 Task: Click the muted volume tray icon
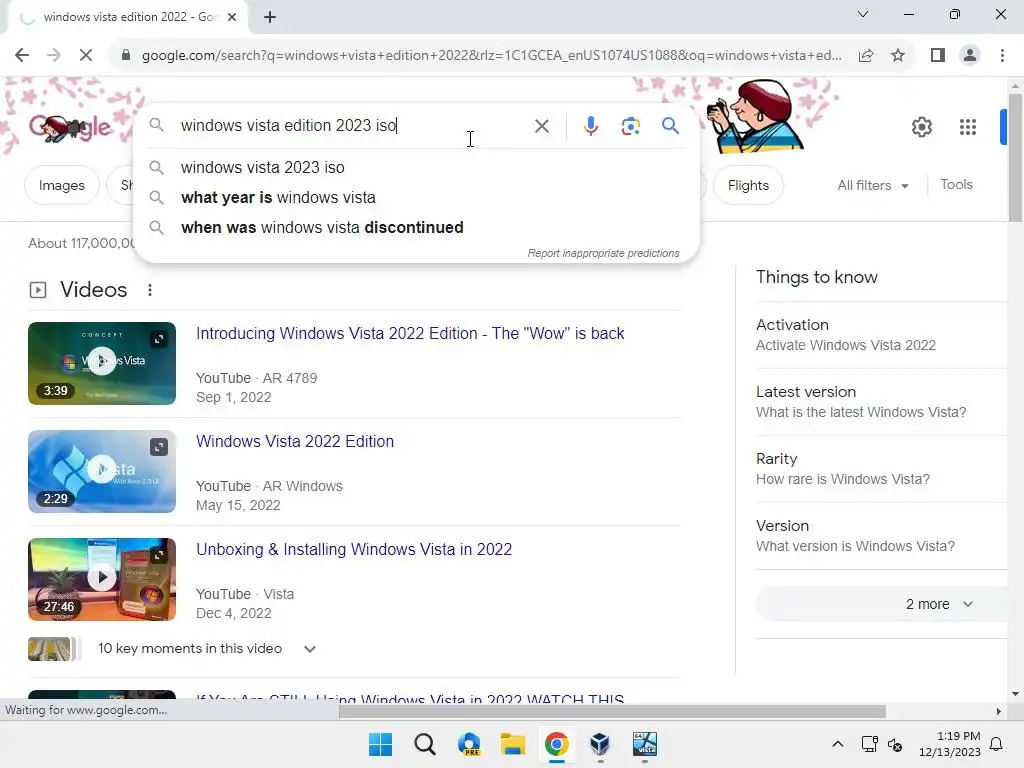(x=895, y=744)
